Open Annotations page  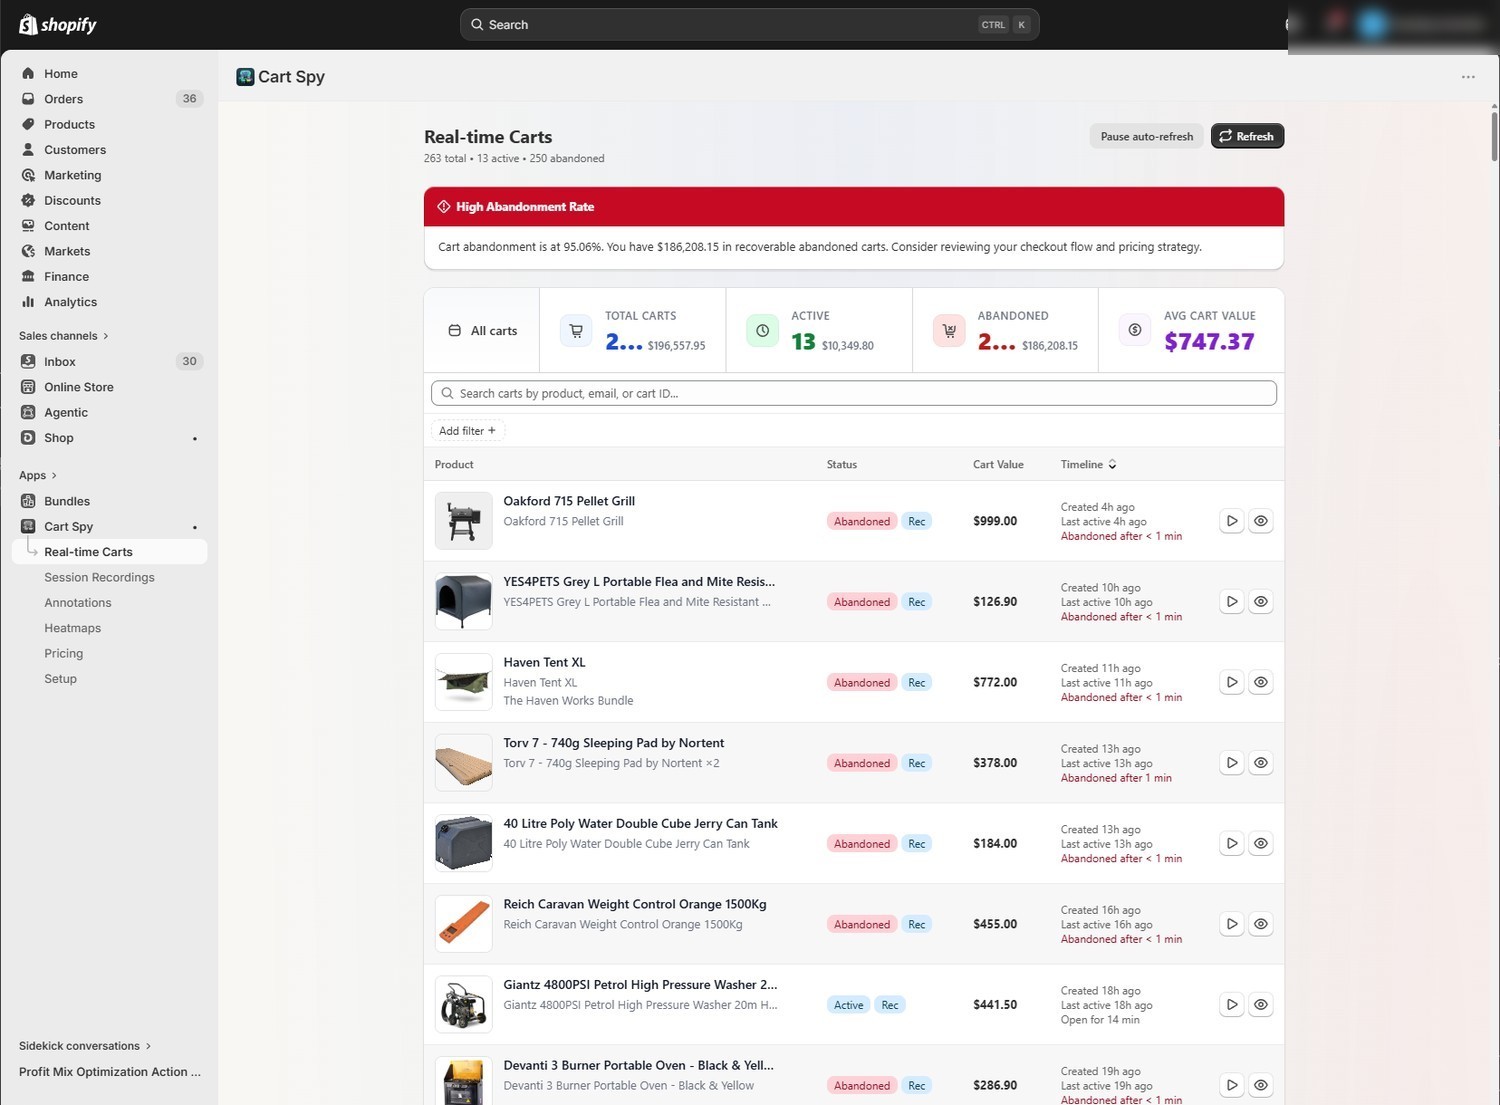pyautogui.click(x=78, y=603)
